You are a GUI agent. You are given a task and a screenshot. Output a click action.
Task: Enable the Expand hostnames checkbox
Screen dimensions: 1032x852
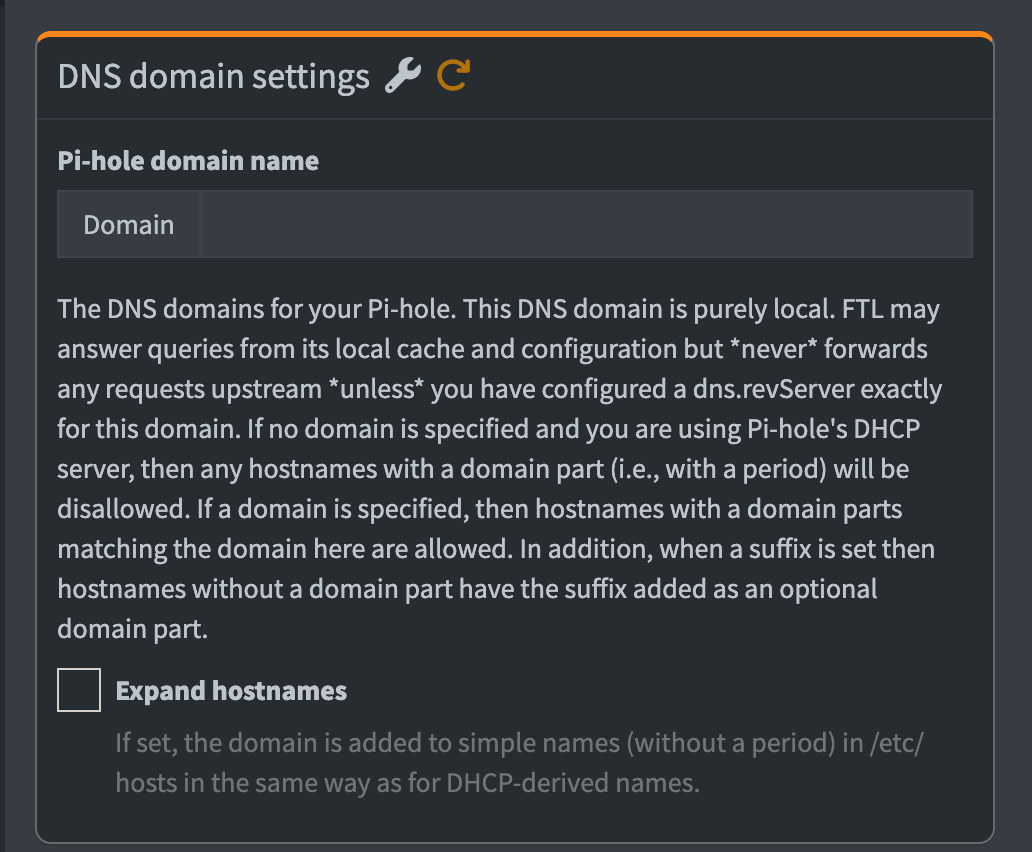[79, 691]
